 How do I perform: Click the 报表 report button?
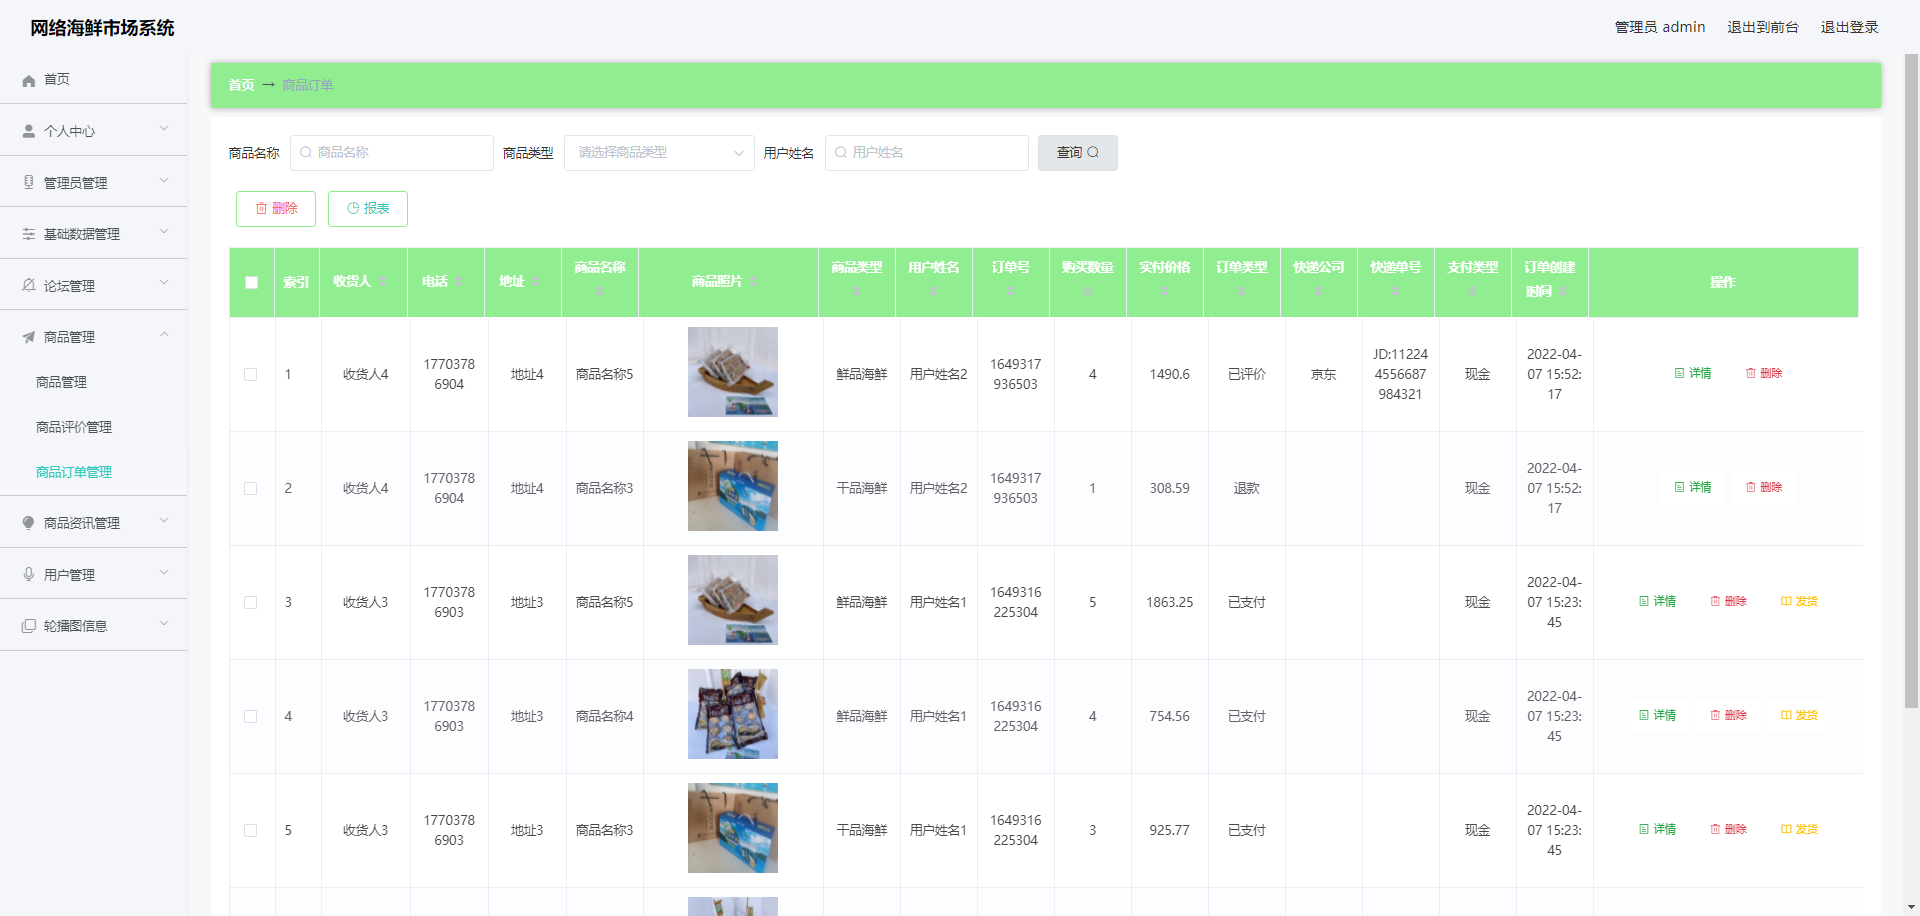coord(368,208)
